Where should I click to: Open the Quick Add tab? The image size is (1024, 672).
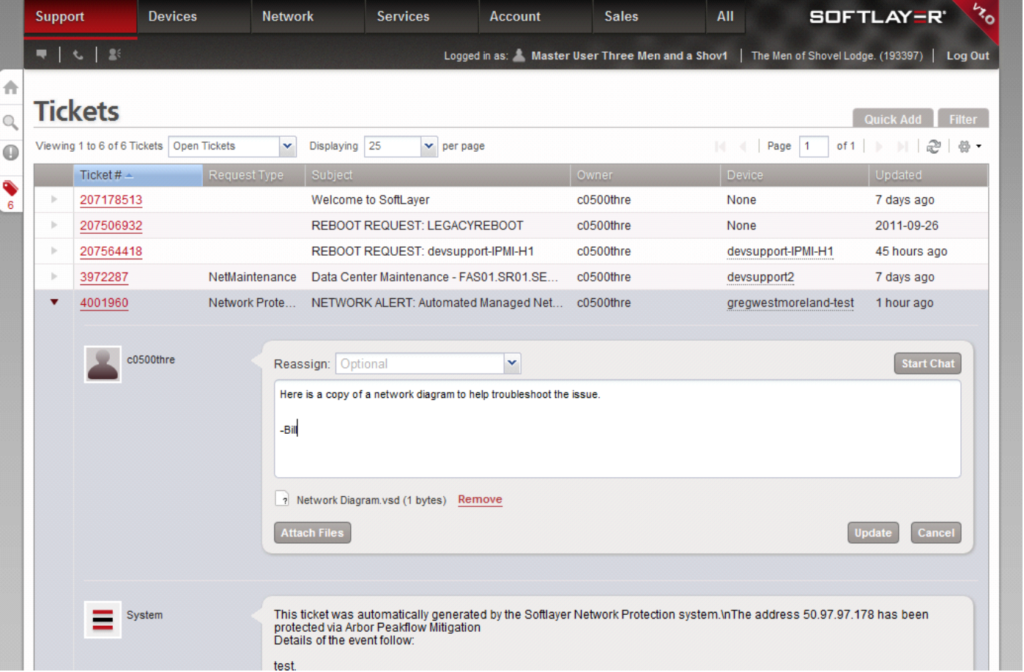(x=893, y=119)
